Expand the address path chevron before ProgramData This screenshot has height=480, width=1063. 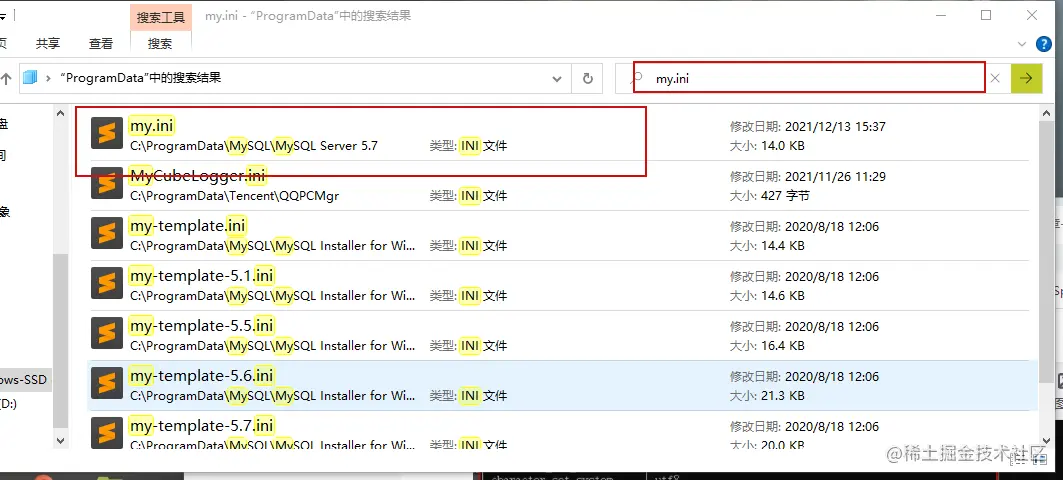click(48, 79)
